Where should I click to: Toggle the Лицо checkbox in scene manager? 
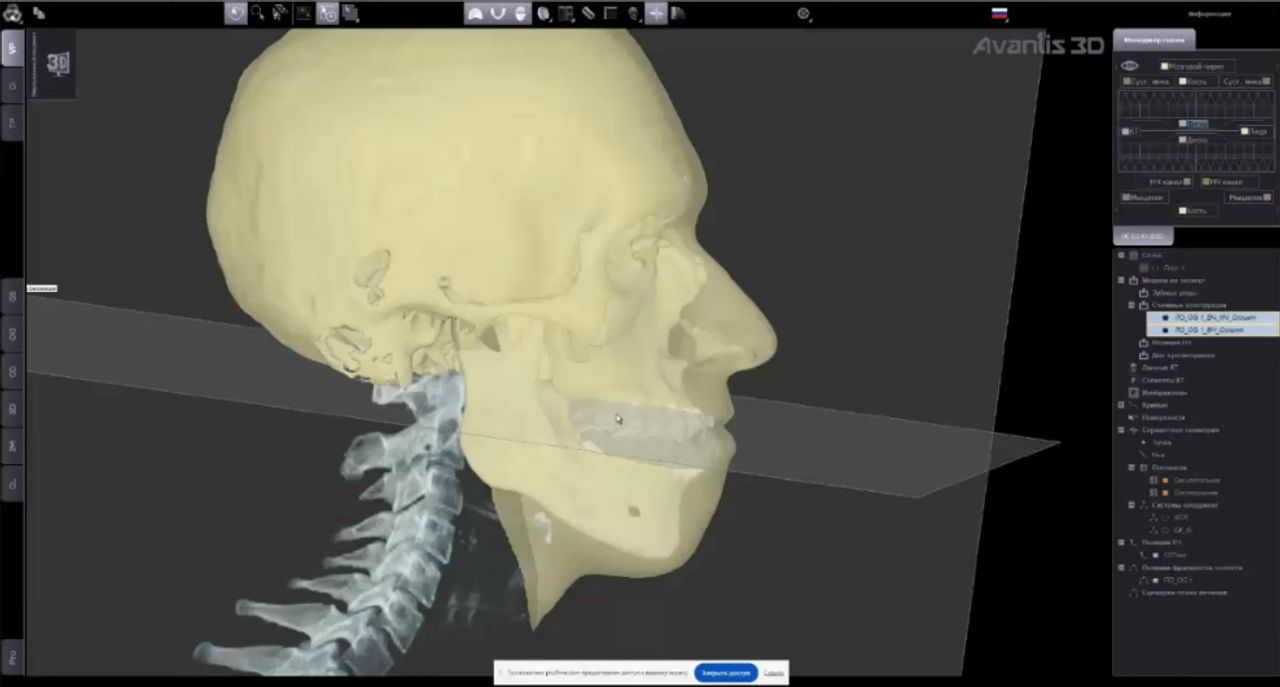(1245, 131)
